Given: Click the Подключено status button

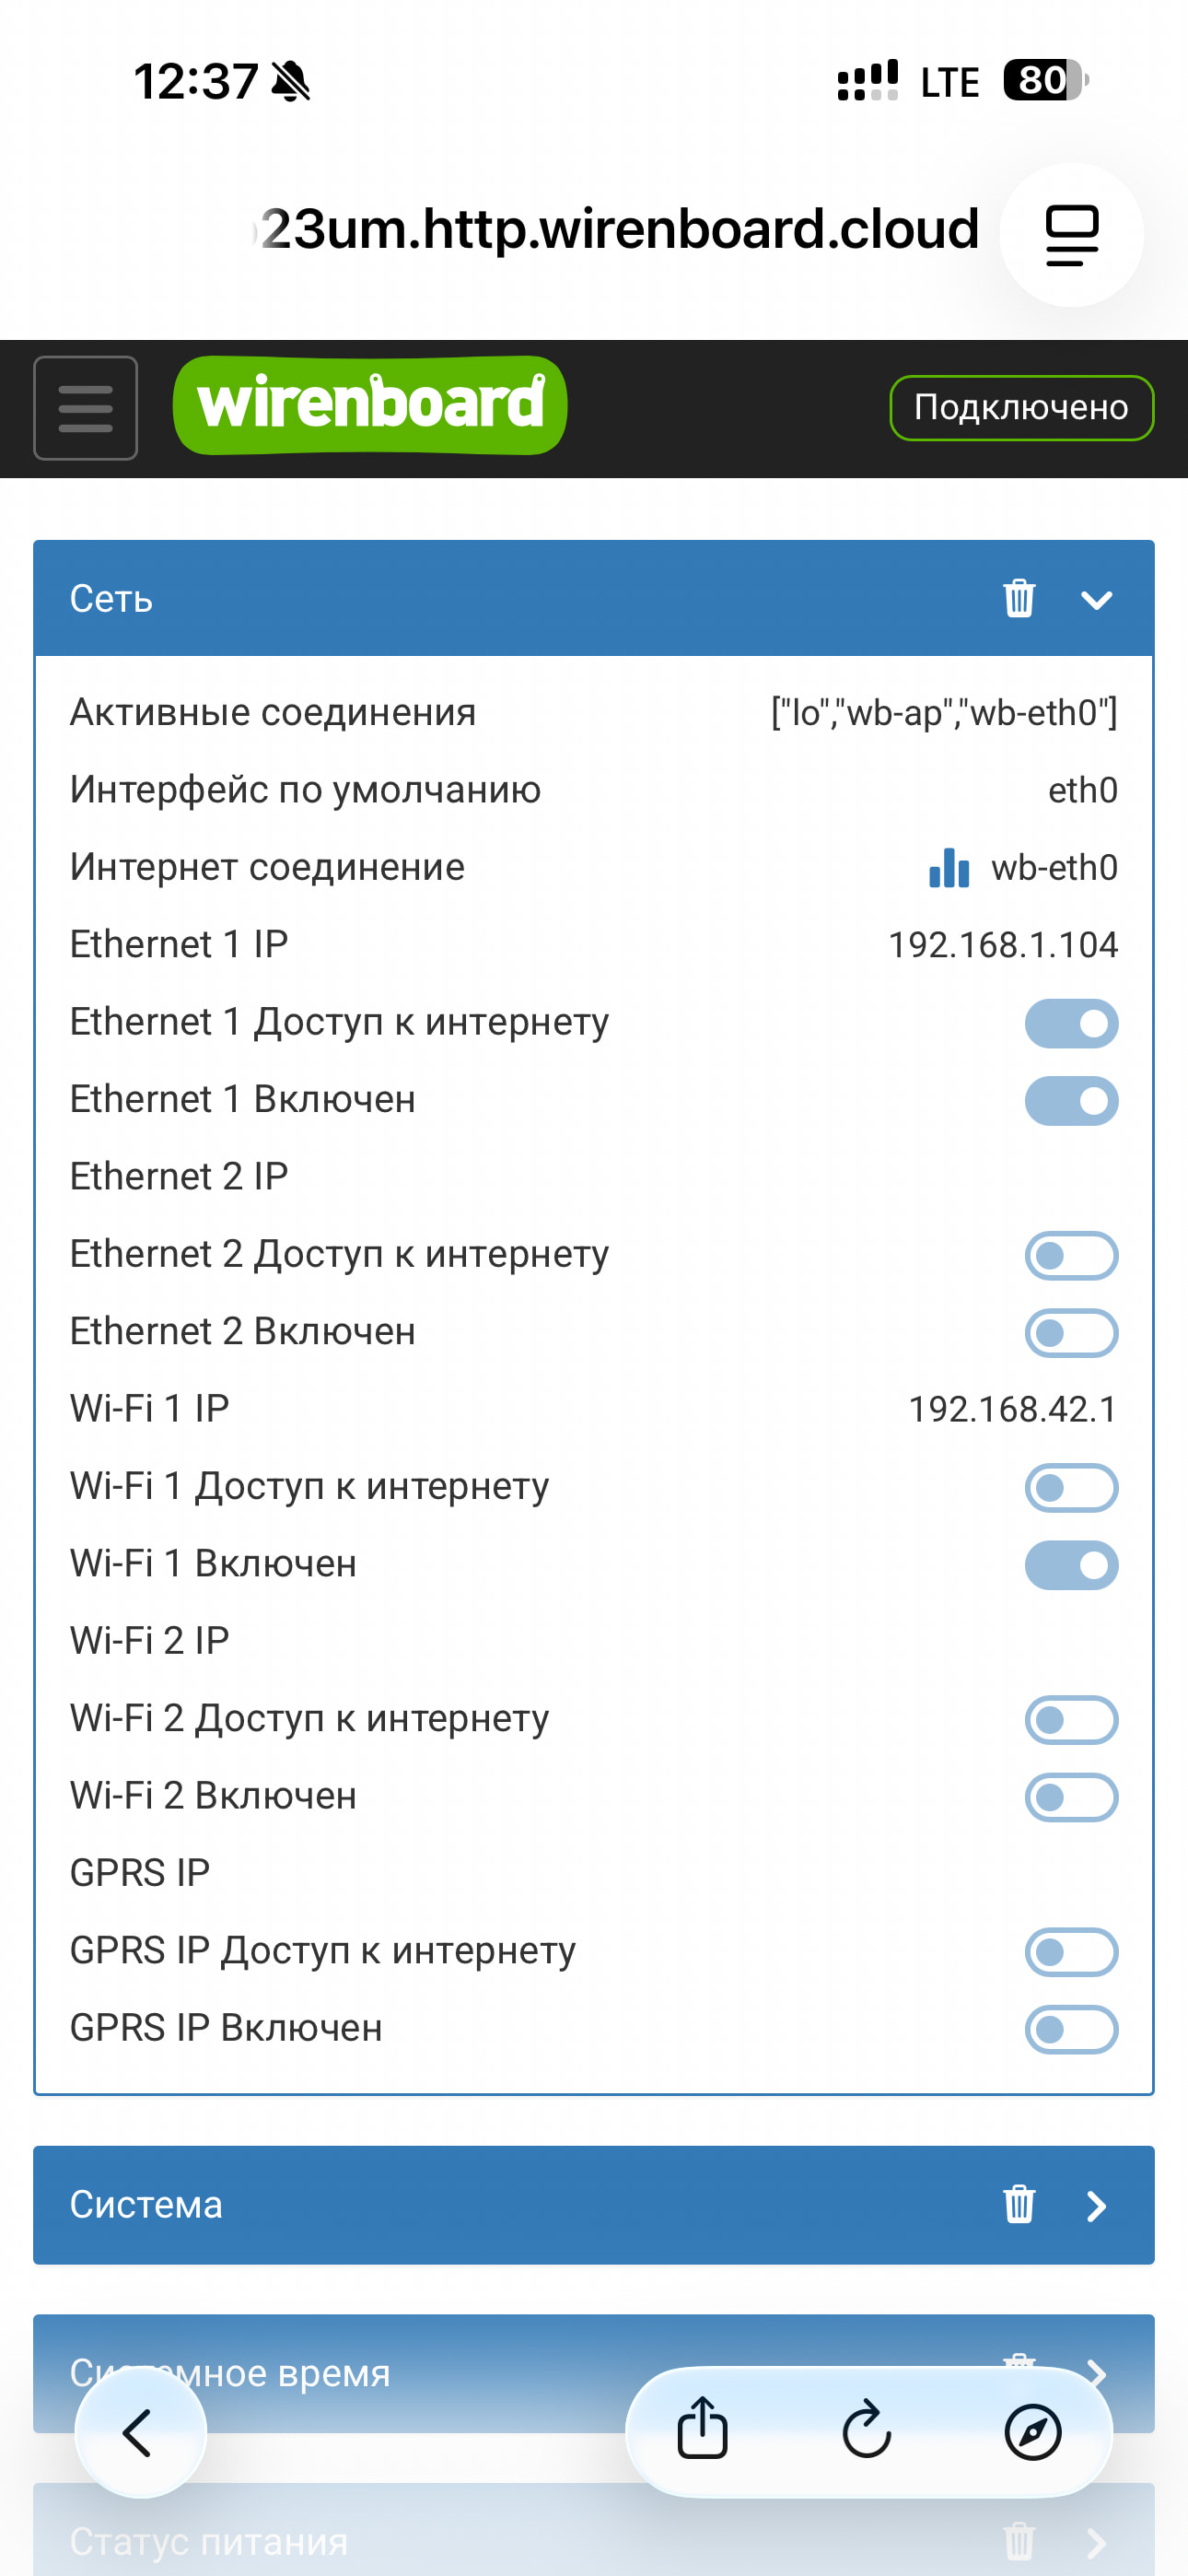Looking at the screenshot, I should click(x=1021, y=407).
